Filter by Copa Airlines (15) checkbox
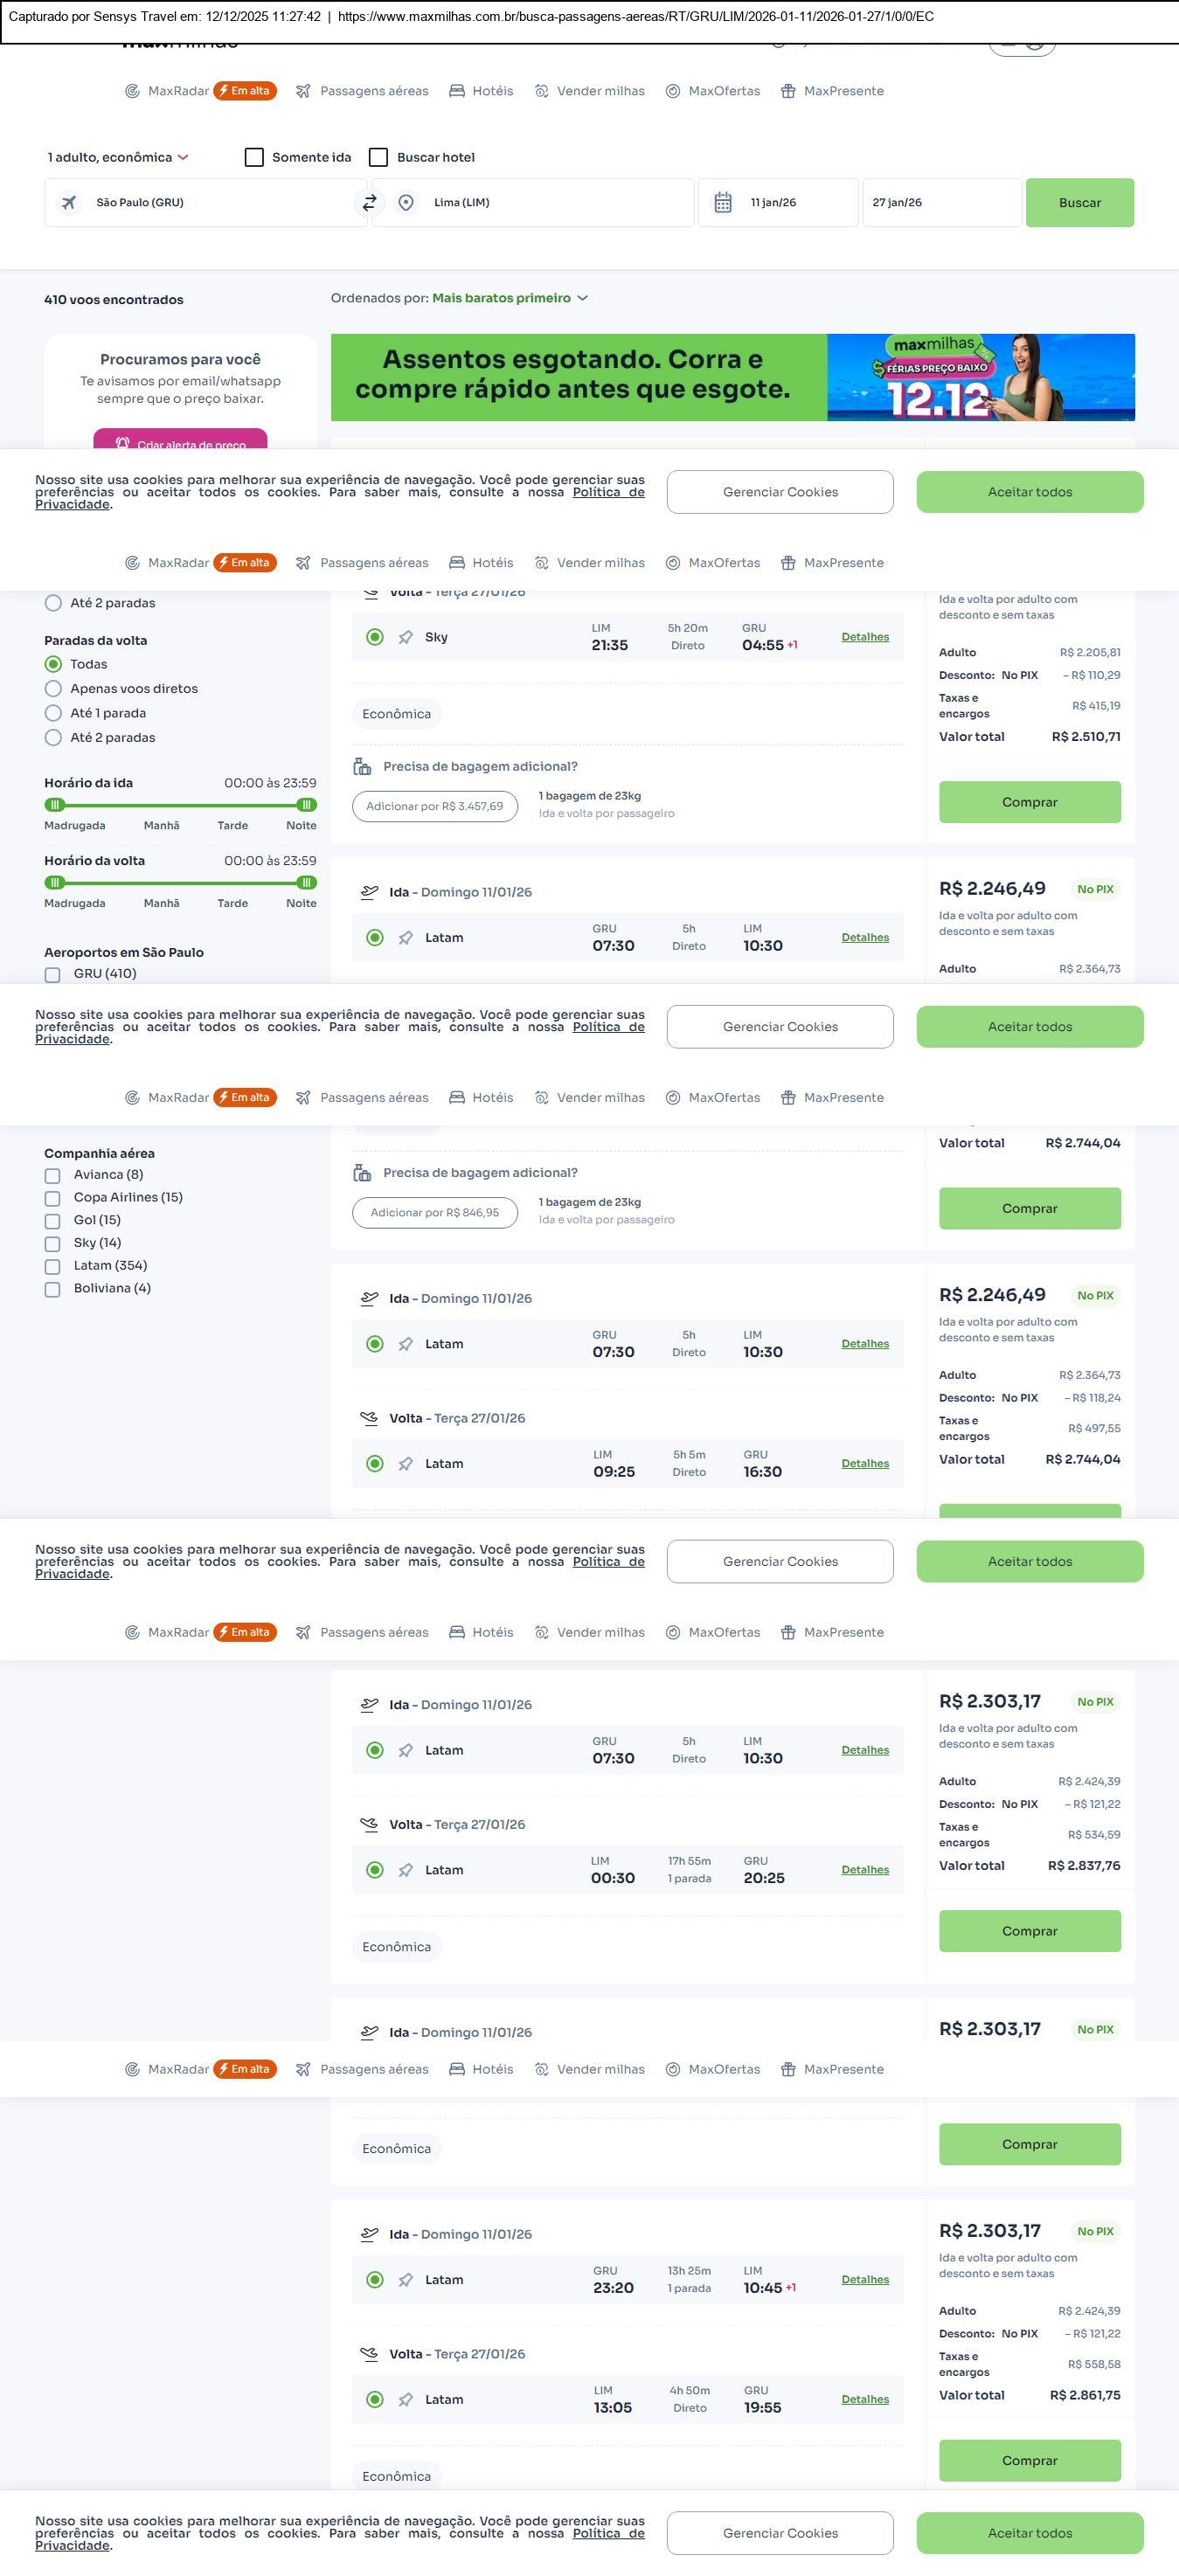Viewport: 1179px width, 2576px height. [53, 1198]
